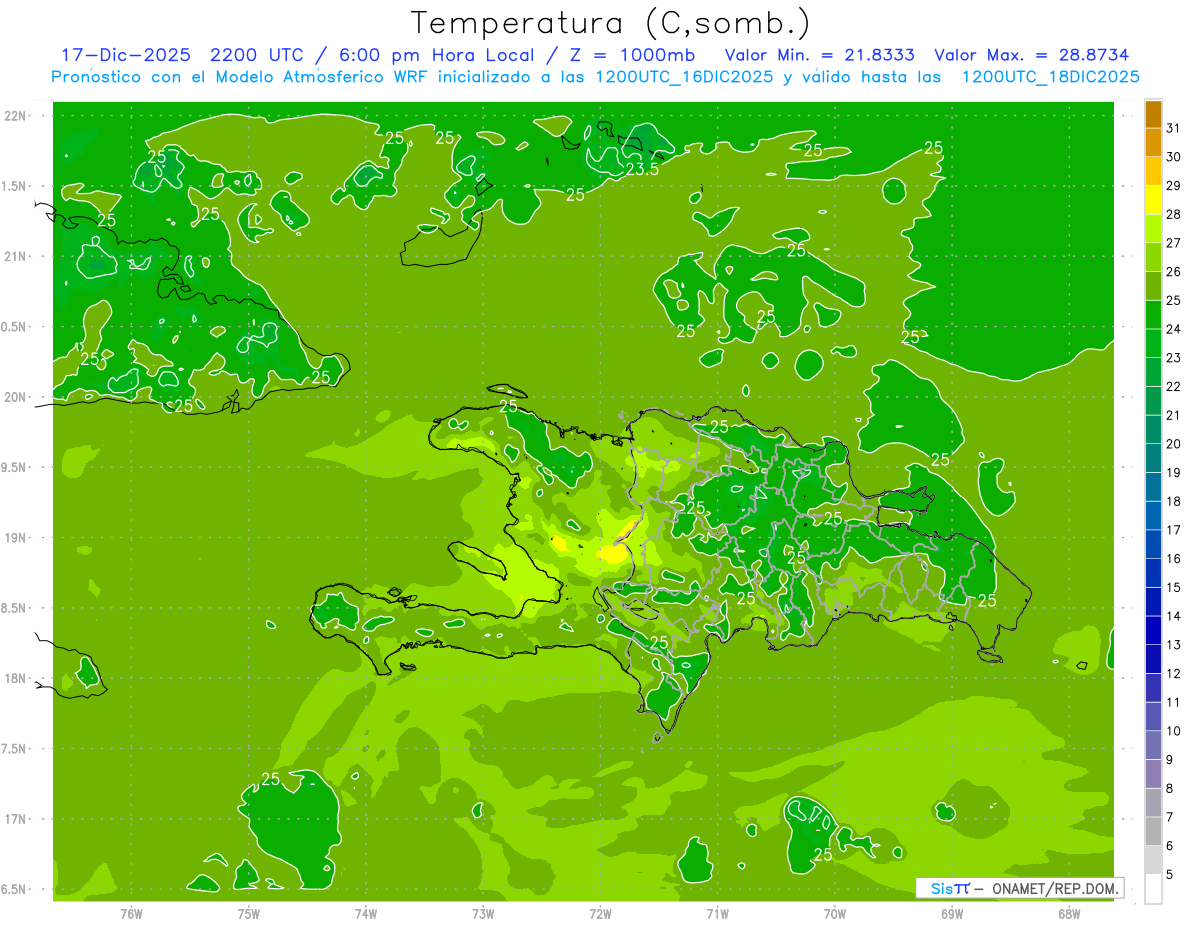The image size is (1200, 927).
Task: Click the colorbar label "5"
Action: (1170, 875)
